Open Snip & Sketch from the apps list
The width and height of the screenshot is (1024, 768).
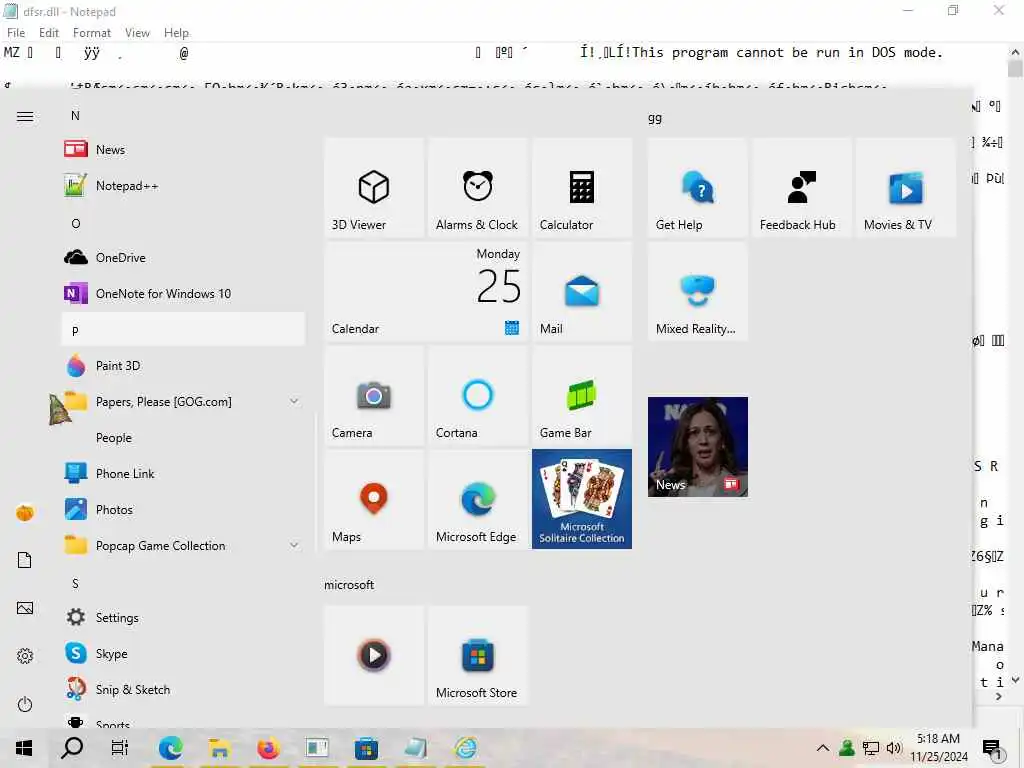(183, 690)
